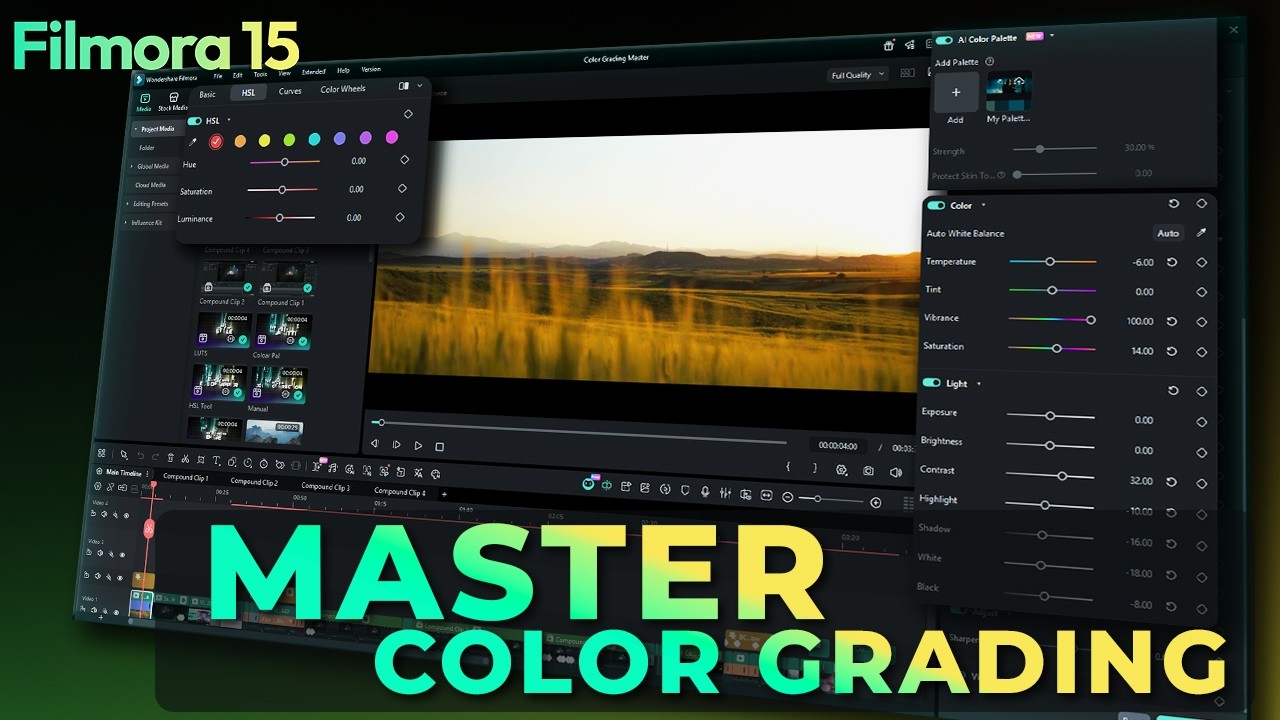Select the cyan HSL color swatch
This screenshot has height=720, width=1280.
pos(314,139)
